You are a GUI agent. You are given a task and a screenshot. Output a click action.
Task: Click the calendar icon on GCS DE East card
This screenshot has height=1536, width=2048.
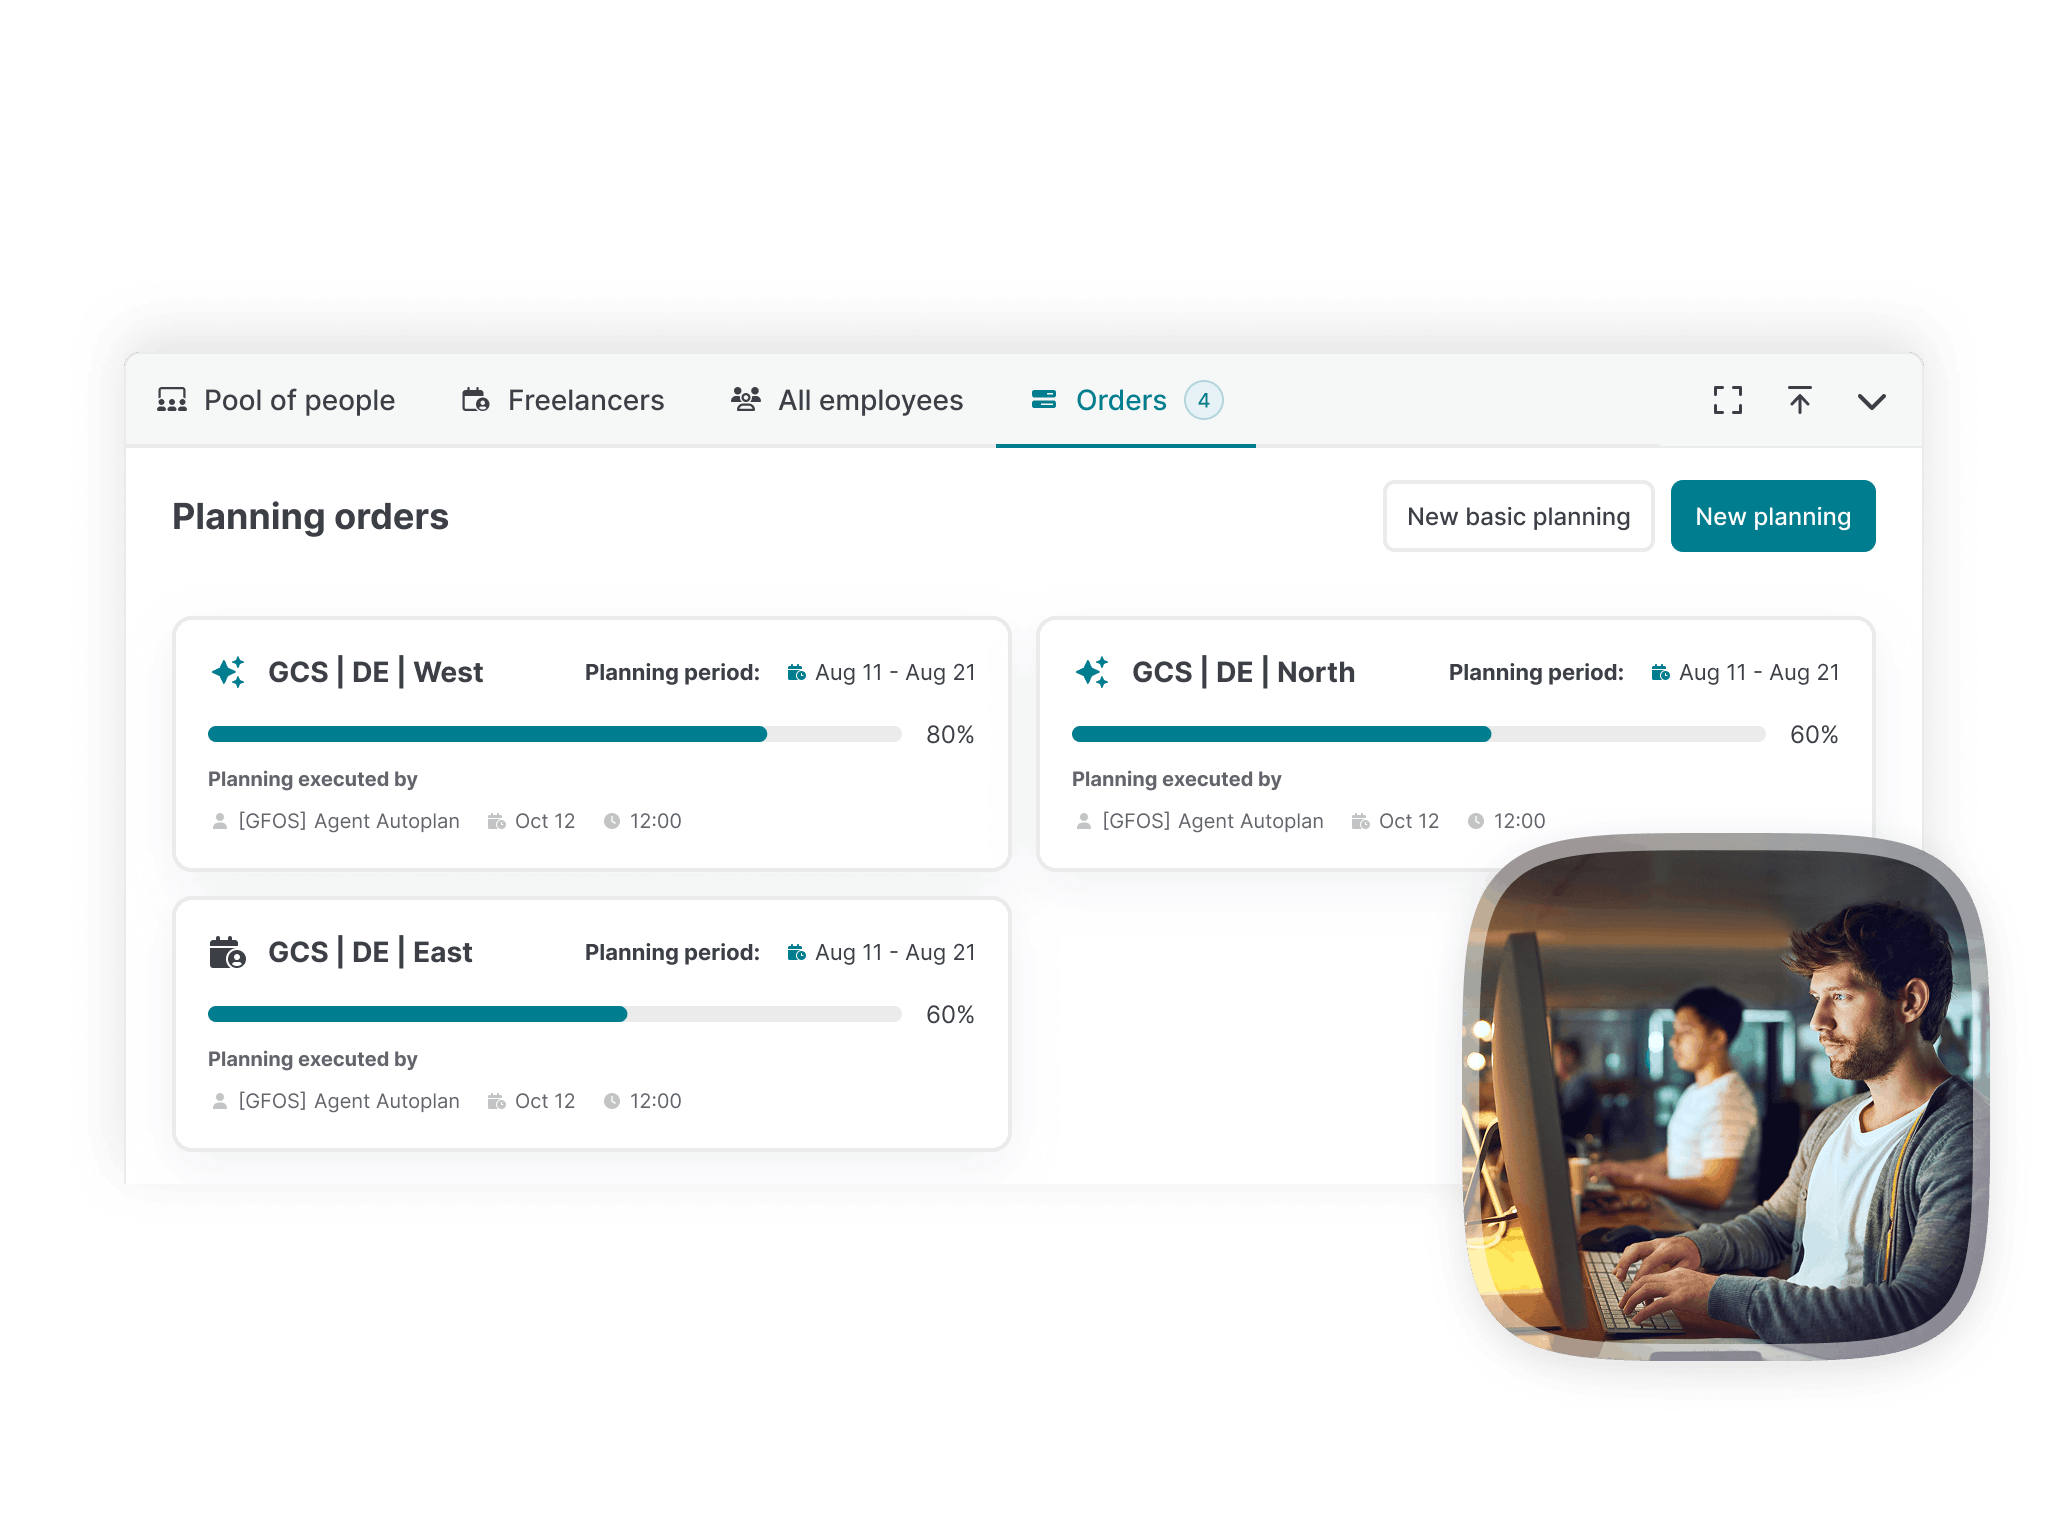[x=226, y=951]
